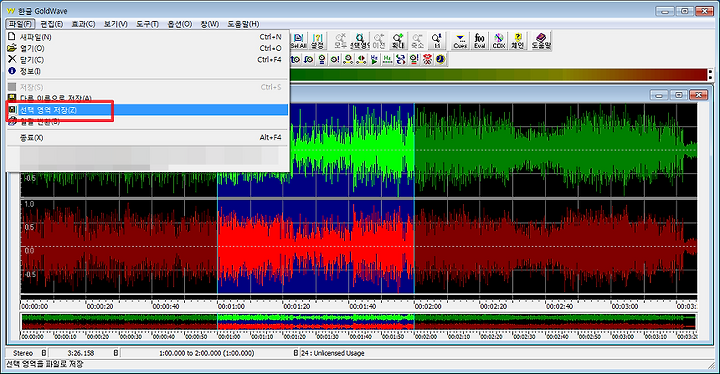
Task: Click the 00:02:00 timeline marker
Action: pos(428,306)
